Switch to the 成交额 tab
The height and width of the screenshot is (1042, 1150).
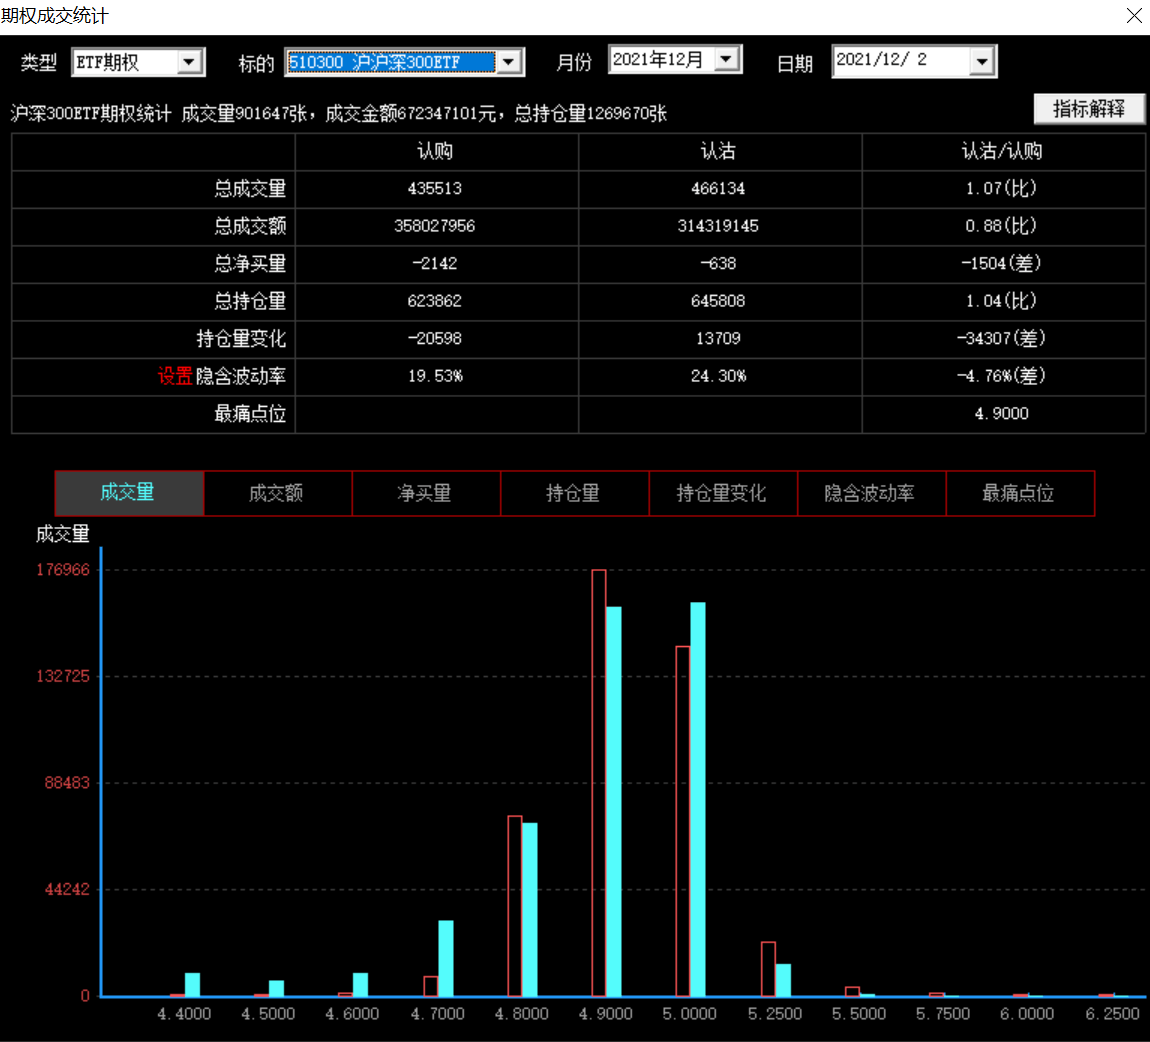(277, 493)
